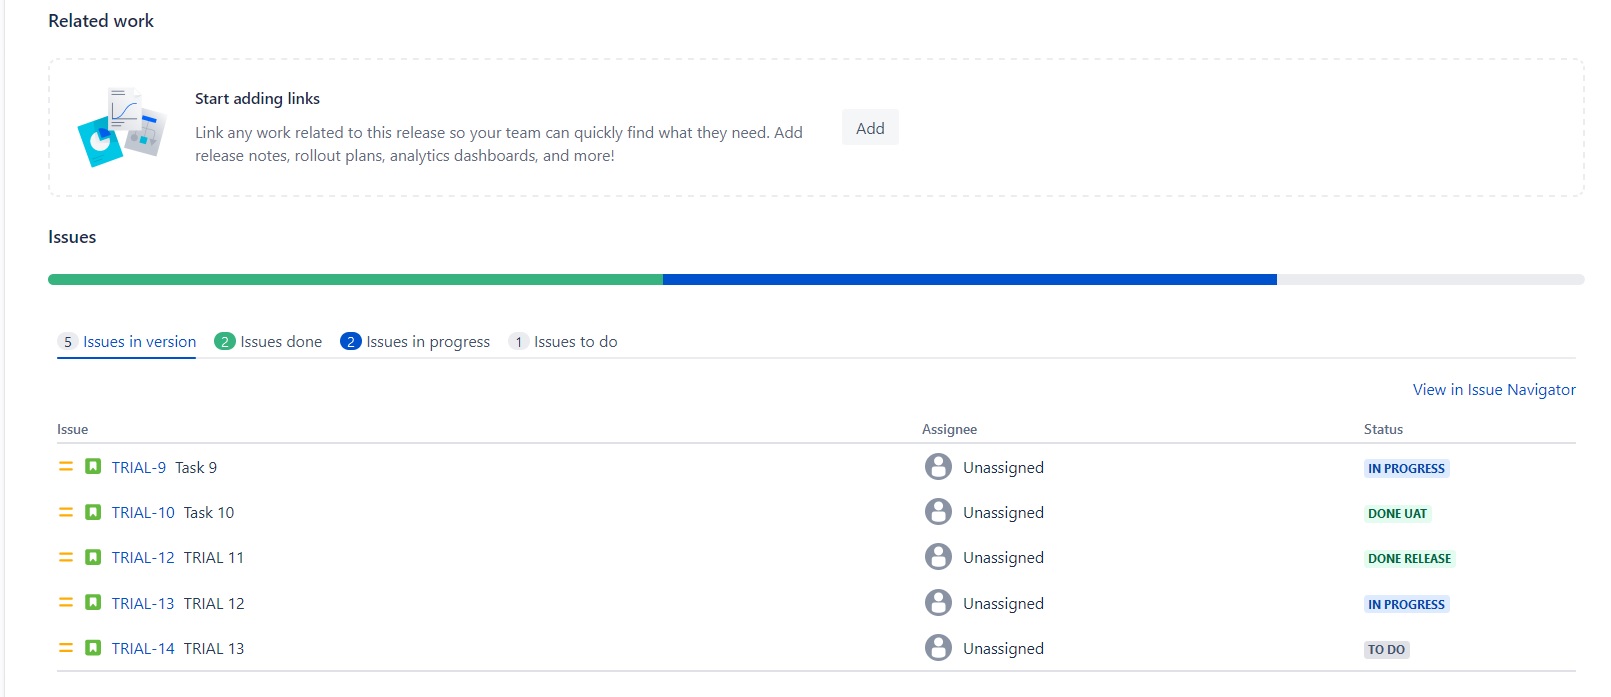Open issue TRIAL-13 link
This screenshot has width=1611, height=697.
click(143, 604)
